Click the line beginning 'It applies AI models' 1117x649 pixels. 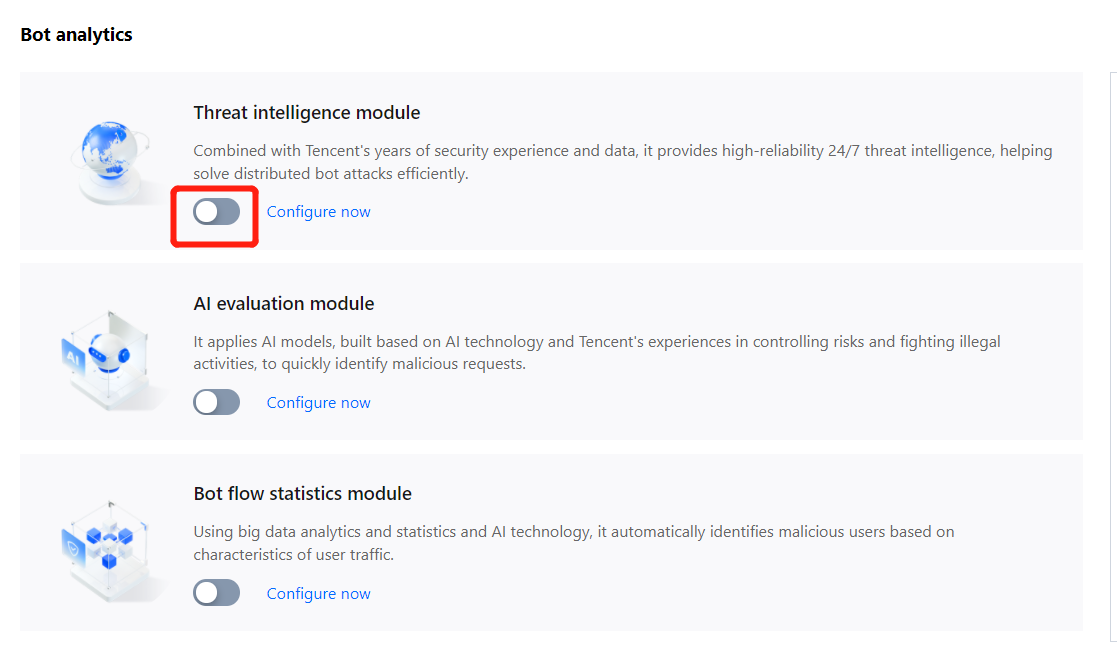point(596,342)
